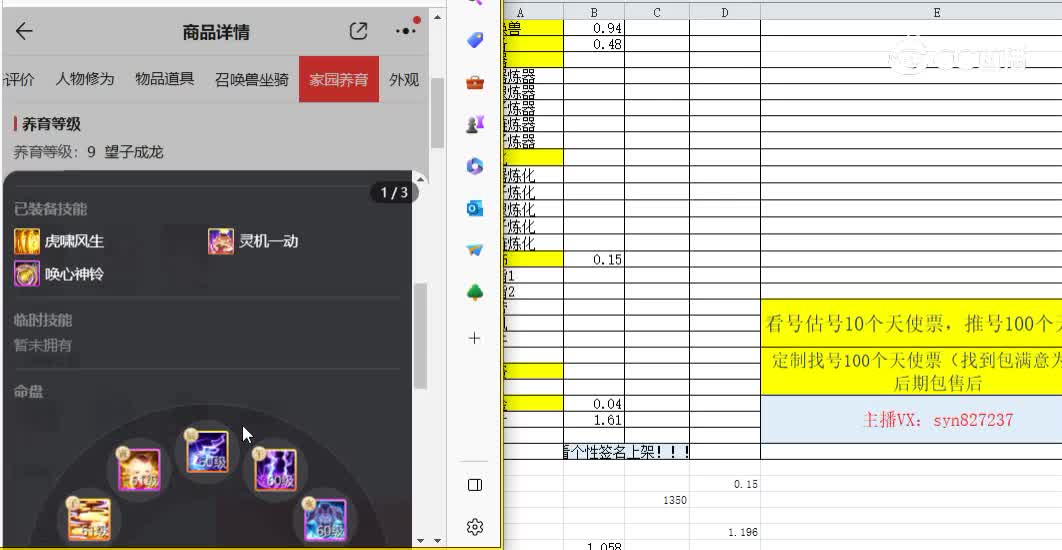Click the 临时技能 section label

[x=43, y=320]
